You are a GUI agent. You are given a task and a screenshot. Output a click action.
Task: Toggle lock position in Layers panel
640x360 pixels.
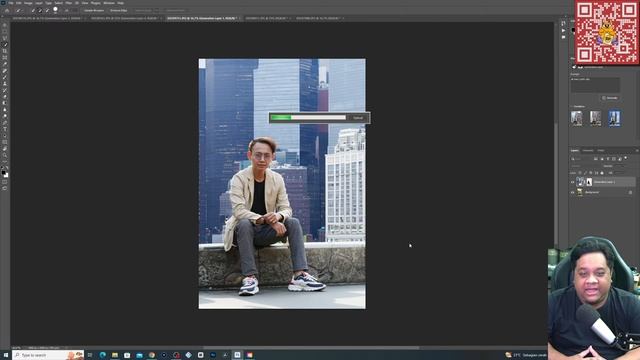click(590, 173)
